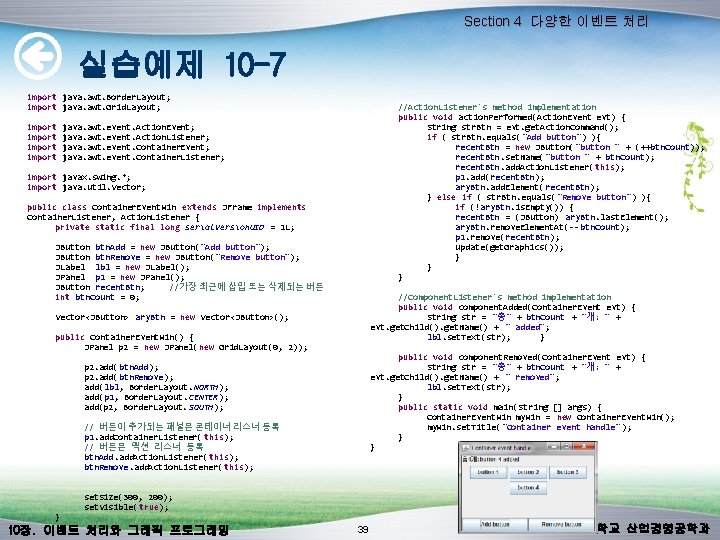Viewport: 720px width, 540px height.
Task: Click the 'public static void main' line
Action: [500, 407]
